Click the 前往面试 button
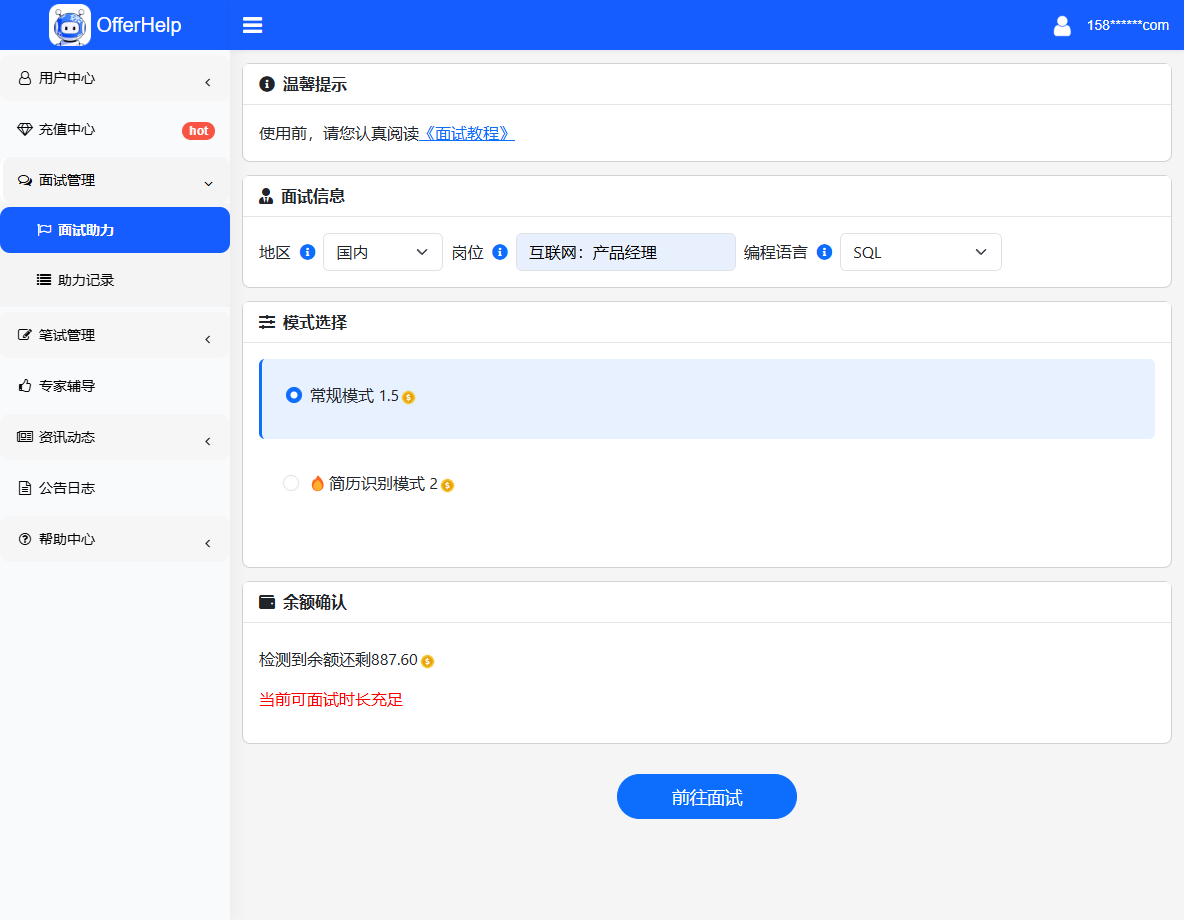 point(706,797)
